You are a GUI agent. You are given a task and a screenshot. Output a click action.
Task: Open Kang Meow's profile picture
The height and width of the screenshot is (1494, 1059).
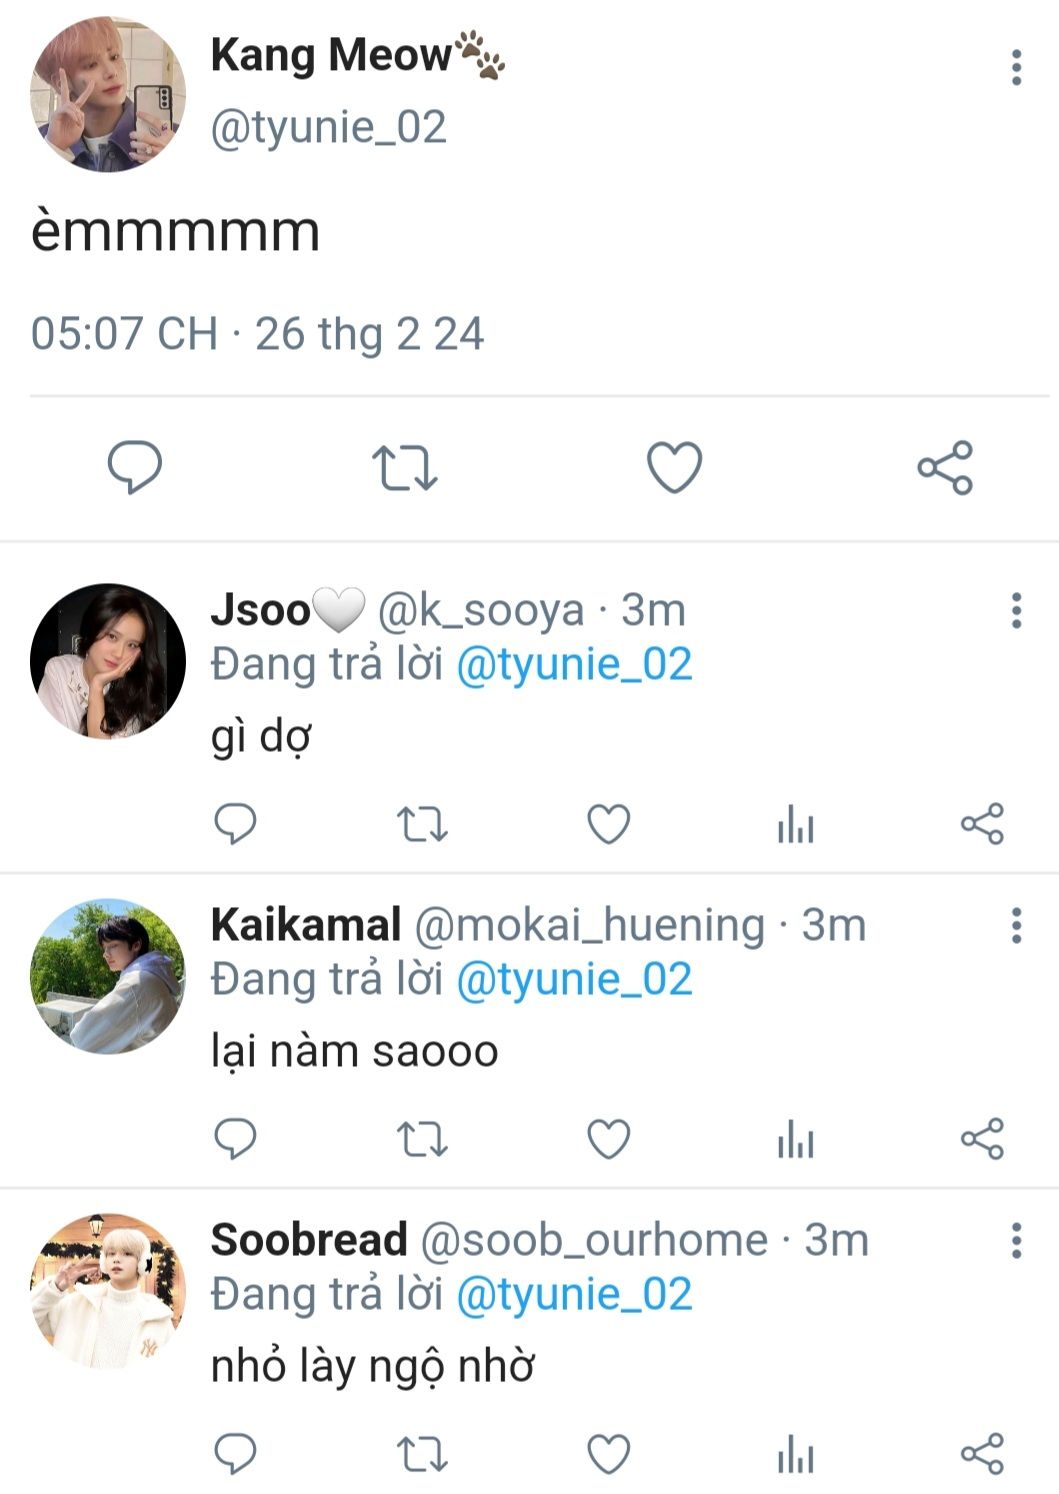[x=108, y=95]
